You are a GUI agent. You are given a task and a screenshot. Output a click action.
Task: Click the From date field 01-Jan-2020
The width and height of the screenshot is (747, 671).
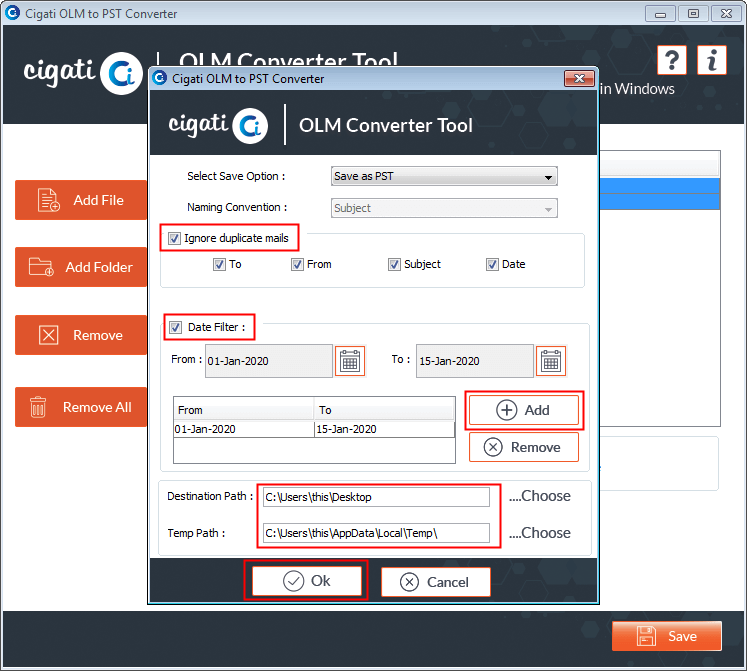269,361
